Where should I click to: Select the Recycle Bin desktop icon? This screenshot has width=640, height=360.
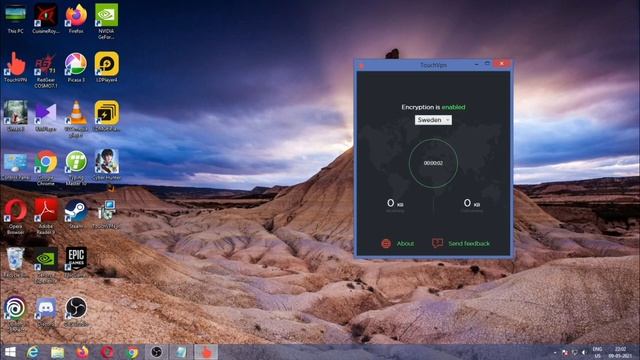[16, 262]
